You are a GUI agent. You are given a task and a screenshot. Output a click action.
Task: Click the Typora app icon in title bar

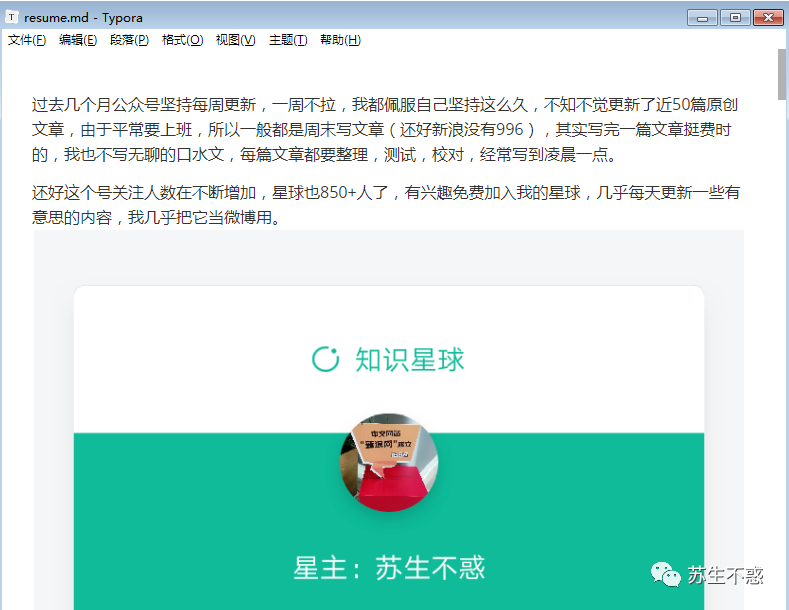point(12,17)
